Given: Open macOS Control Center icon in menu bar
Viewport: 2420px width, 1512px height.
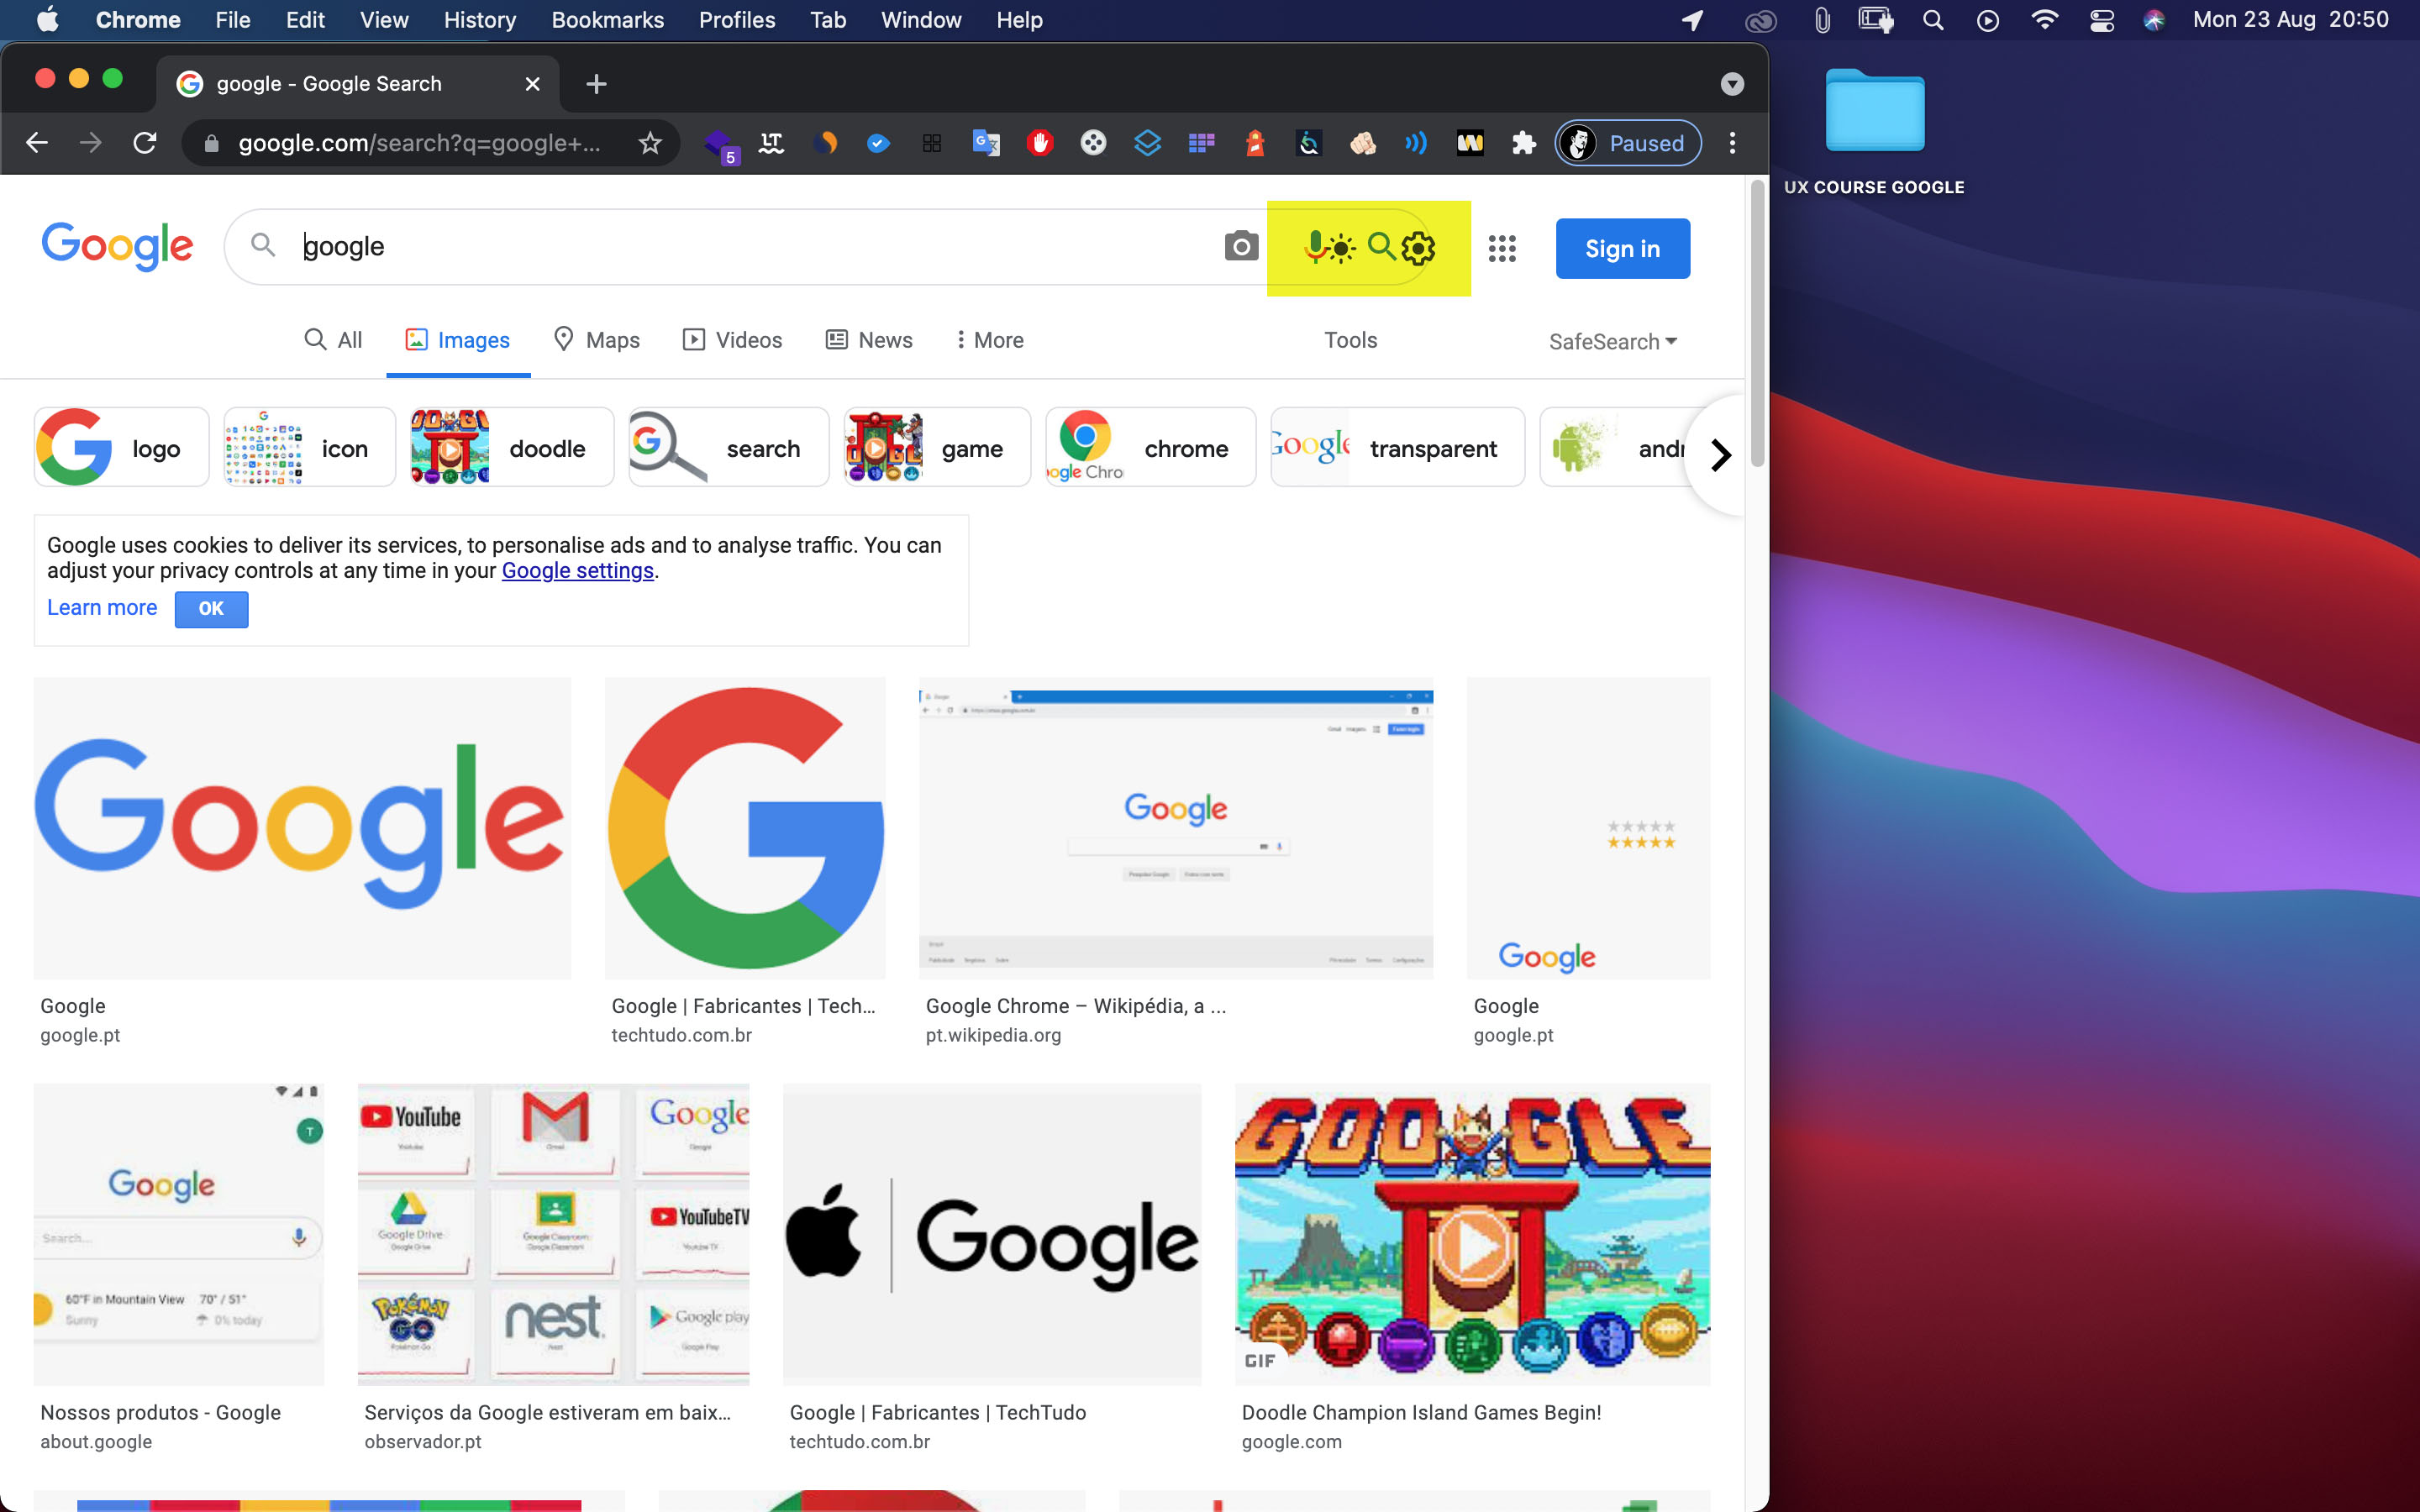Looking at the screenshot, I should coord(2101,20).
